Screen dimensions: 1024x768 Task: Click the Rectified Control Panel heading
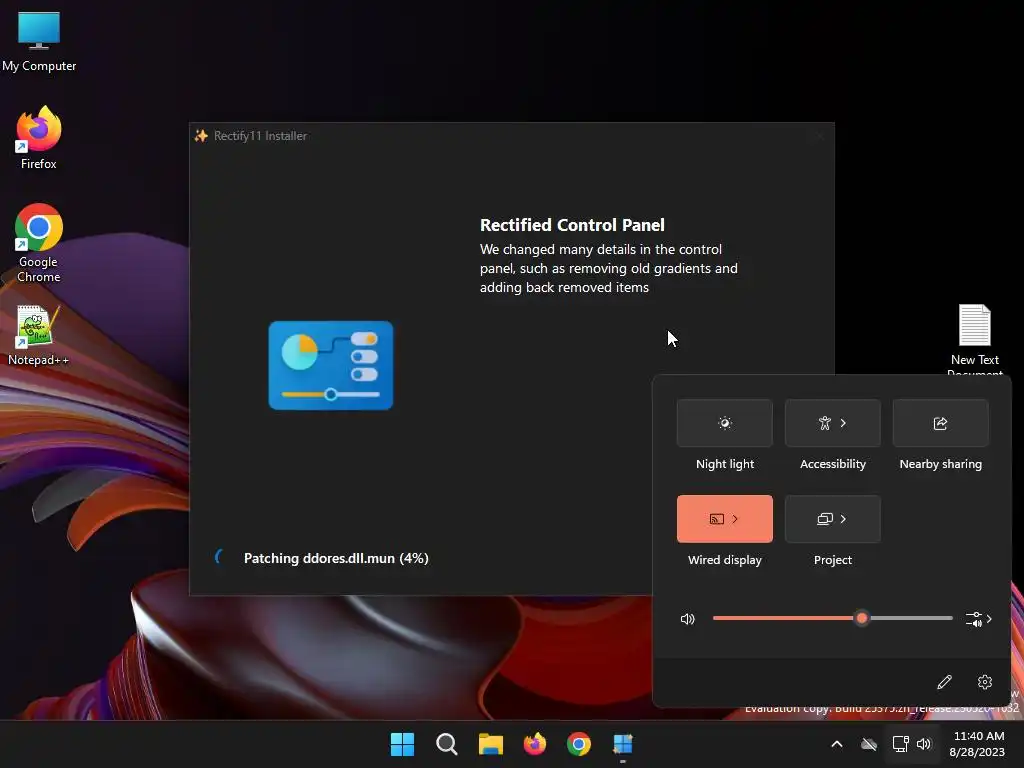tap(572, 225)
